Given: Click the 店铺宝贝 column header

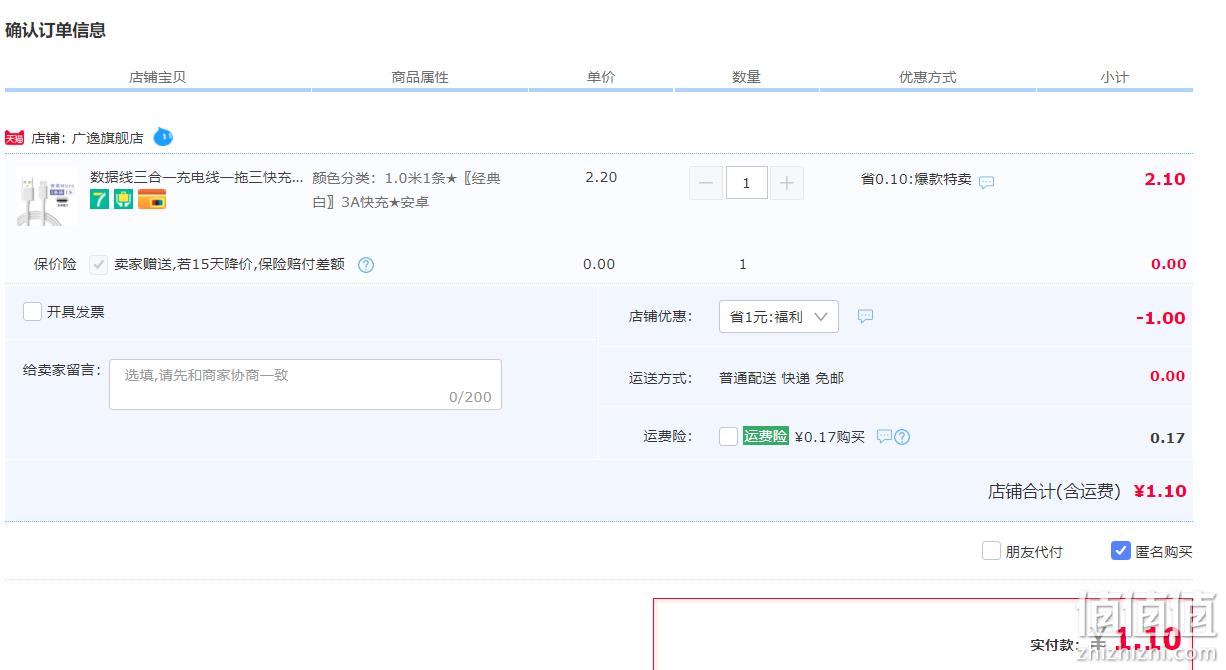Looking at the screenshot, I should (157, 77).
